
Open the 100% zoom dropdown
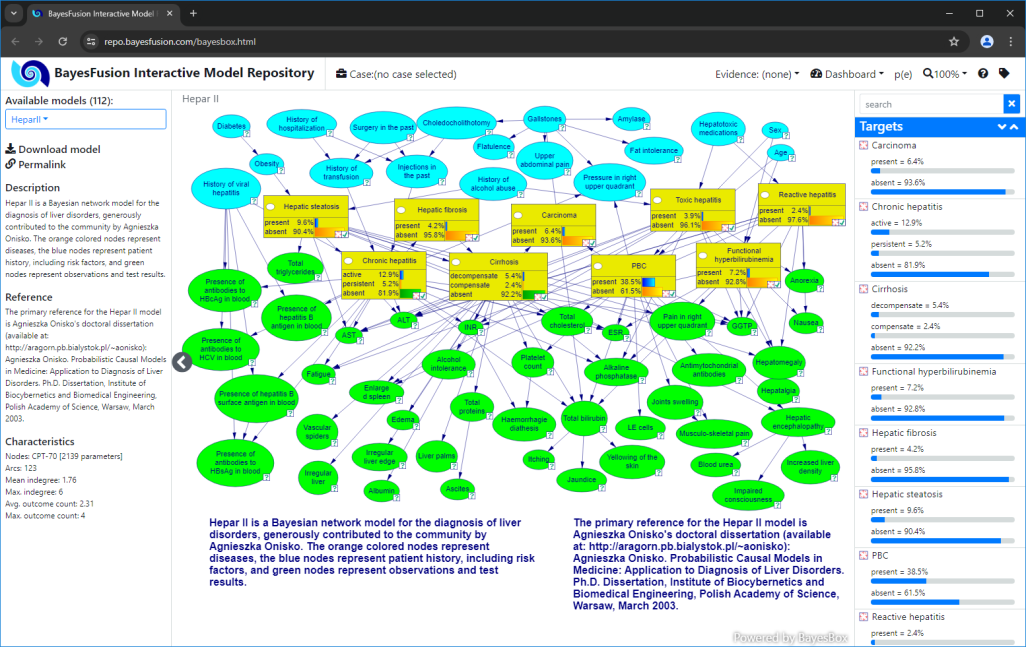[x=945, y=74]
